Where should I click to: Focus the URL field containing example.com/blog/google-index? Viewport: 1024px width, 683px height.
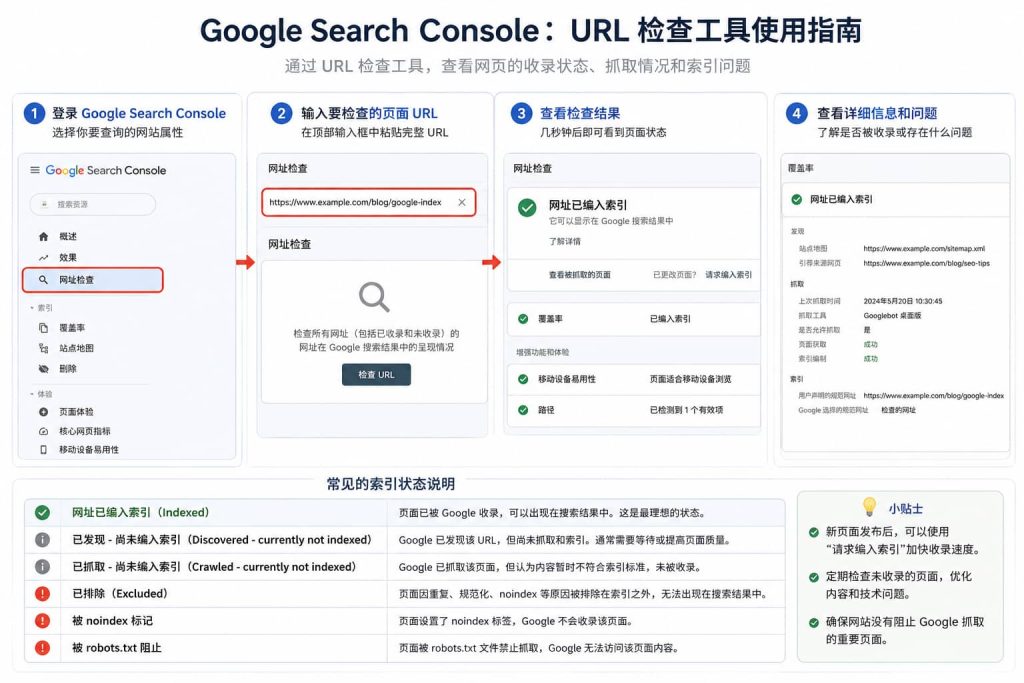pos(369,202)
